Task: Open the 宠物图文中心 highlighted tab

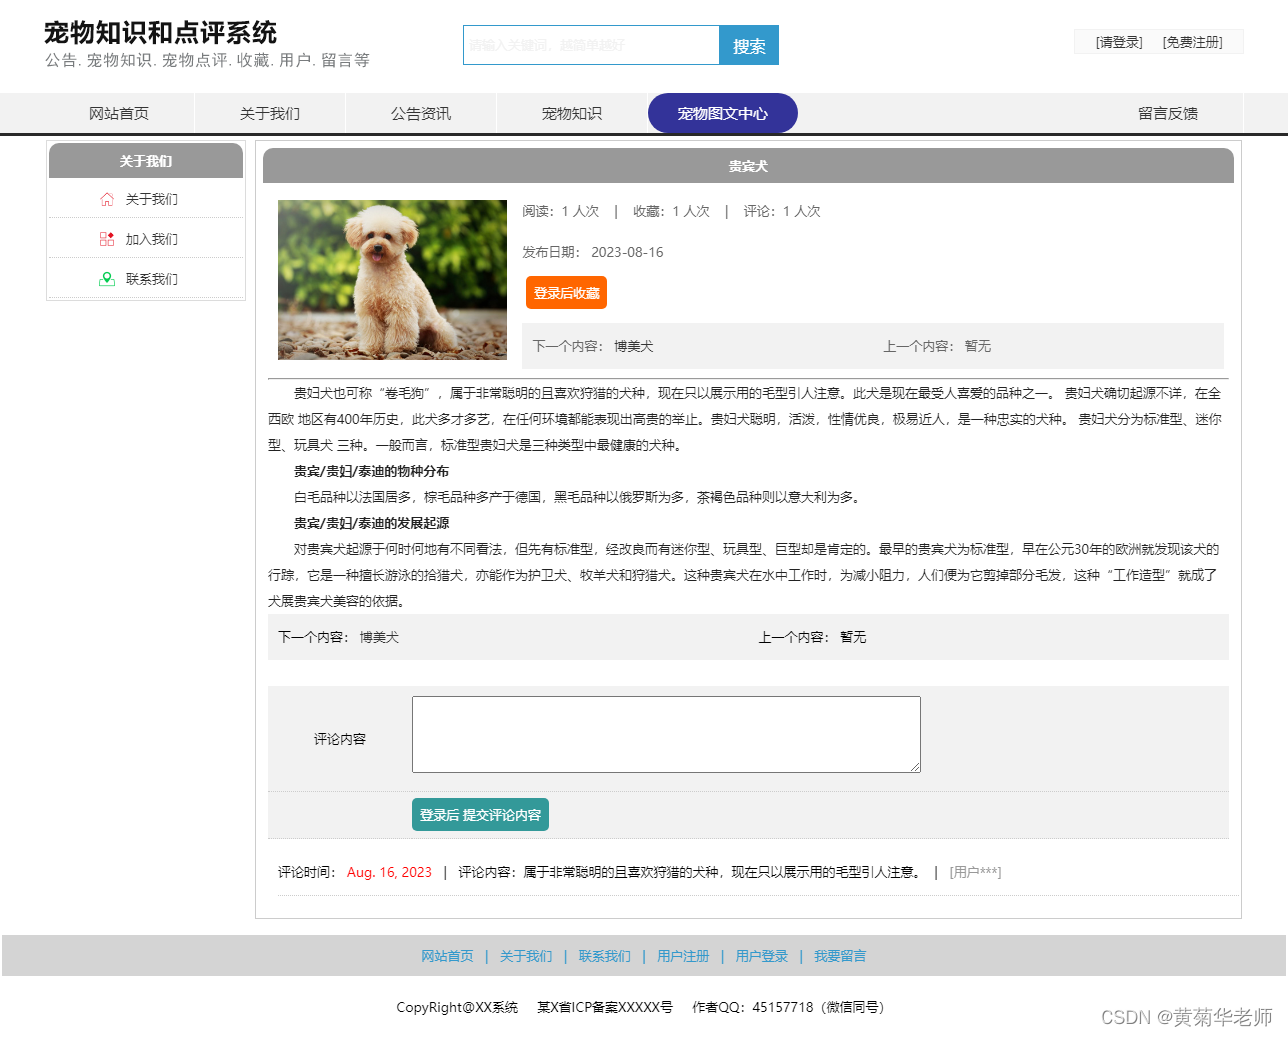Action: point(723,113)
